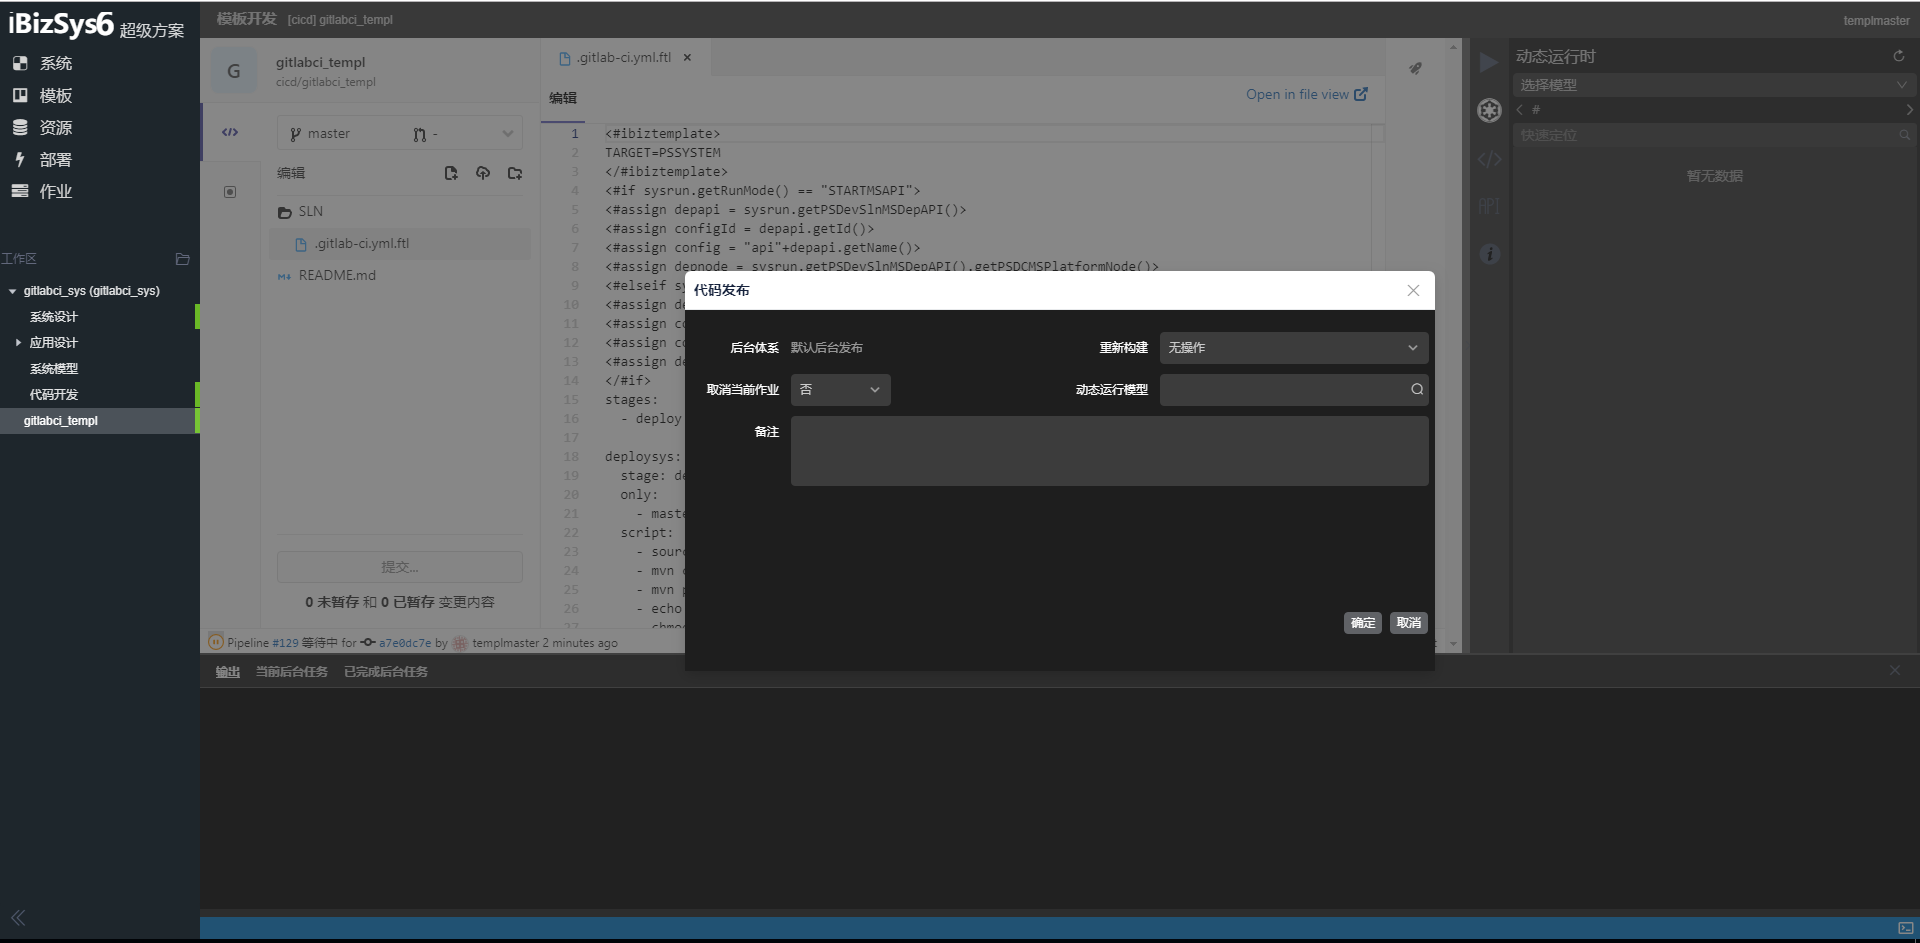Click the editor scrollbar up arrow
The height and width of the screenshot is (943, 1920).
point(1453,47)
